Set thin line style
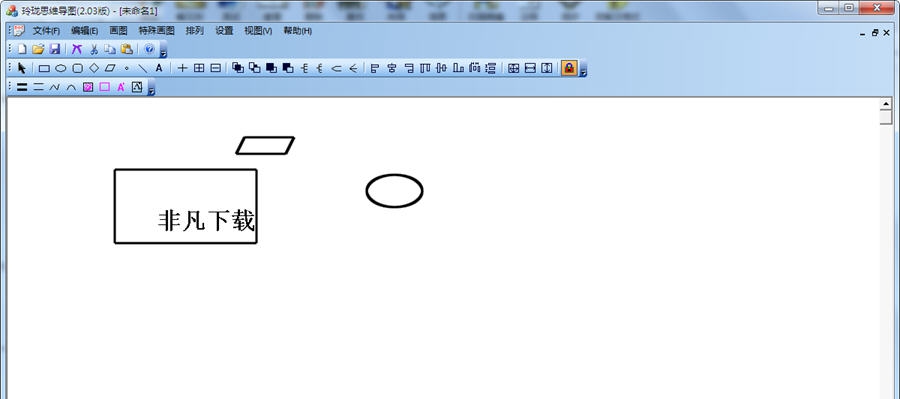 [38, 87]
